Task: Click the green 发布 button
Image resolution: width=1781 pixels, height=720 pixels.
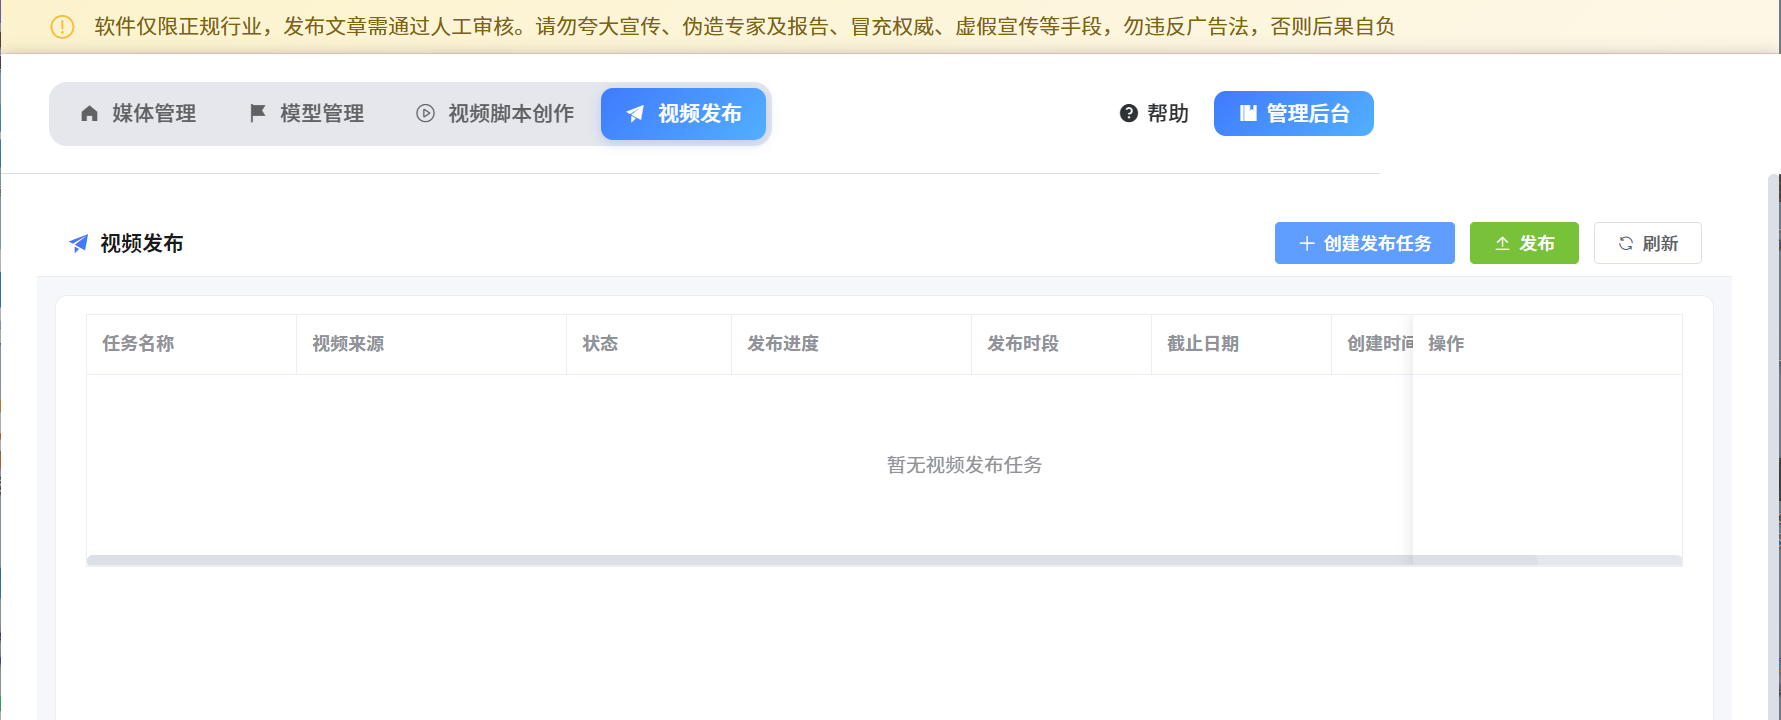Action: pyautogui.click(x=1524, y=243)
